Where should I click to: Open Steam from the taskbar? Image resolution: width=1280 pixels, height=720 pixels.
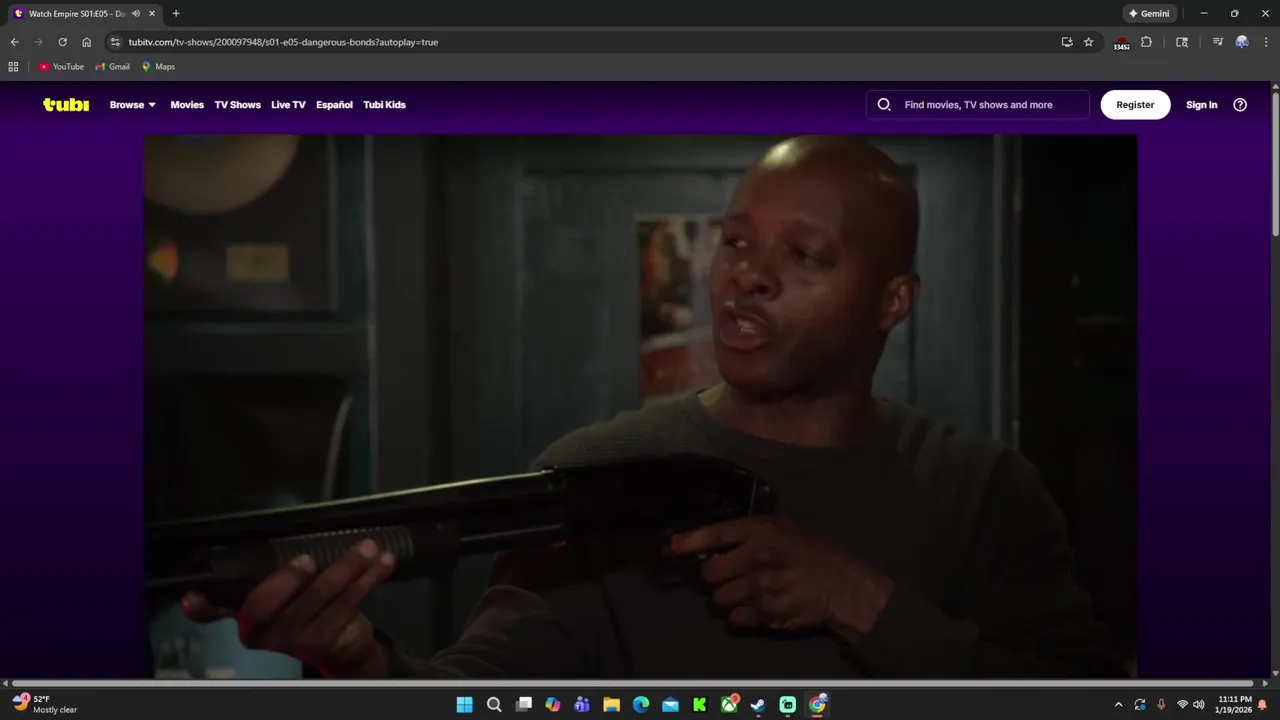pyautogui.click(x=758, y=705)
